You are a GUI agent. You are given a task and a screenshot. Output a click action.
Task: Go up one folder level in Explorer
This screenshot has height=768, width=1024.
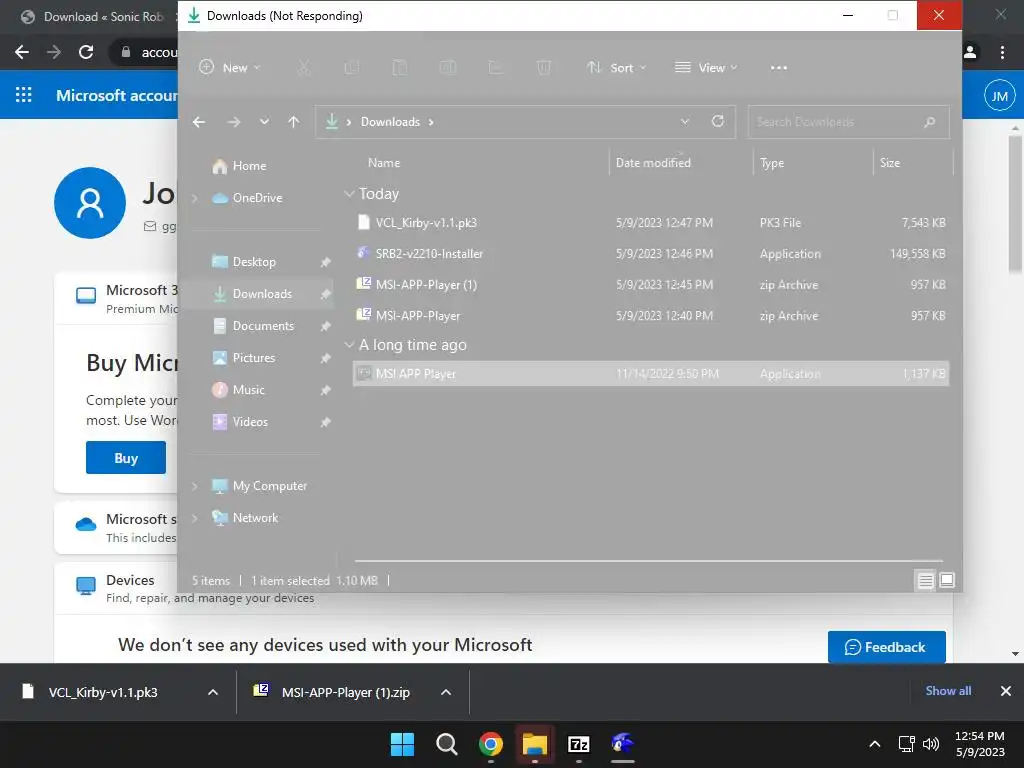click(x=294, y=122)
